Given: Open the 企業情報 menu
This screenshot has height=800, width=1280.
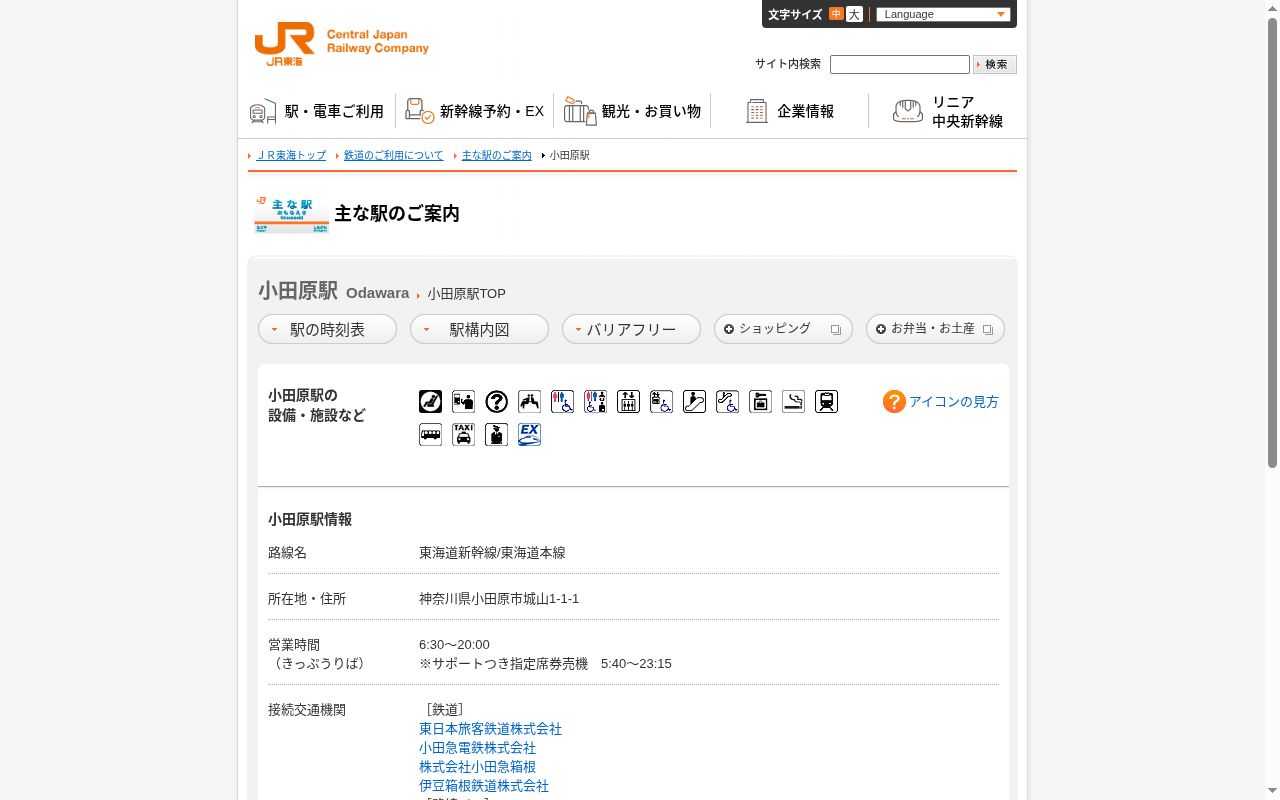Looking at the screenshot, I should click(x=790, y=111).
